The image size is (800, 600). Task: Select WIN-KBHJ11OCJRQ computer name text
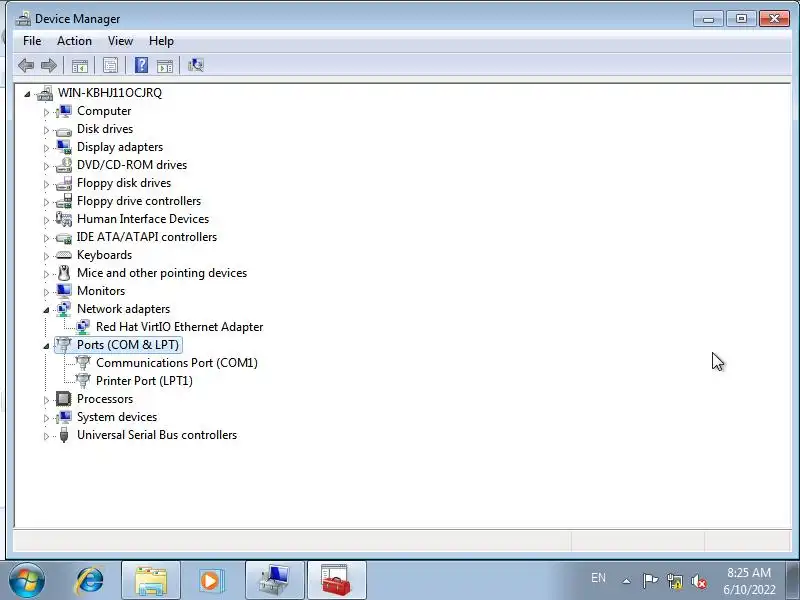tap(110, 93)
